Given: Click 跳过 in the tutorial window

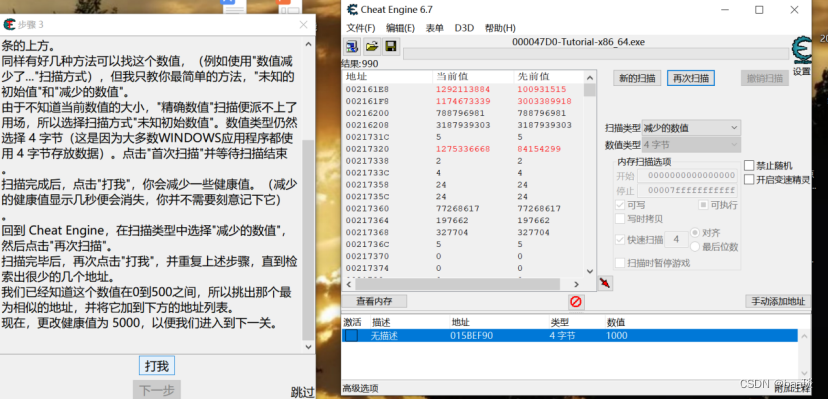Looking at the screenshot, I should point(302,392).
